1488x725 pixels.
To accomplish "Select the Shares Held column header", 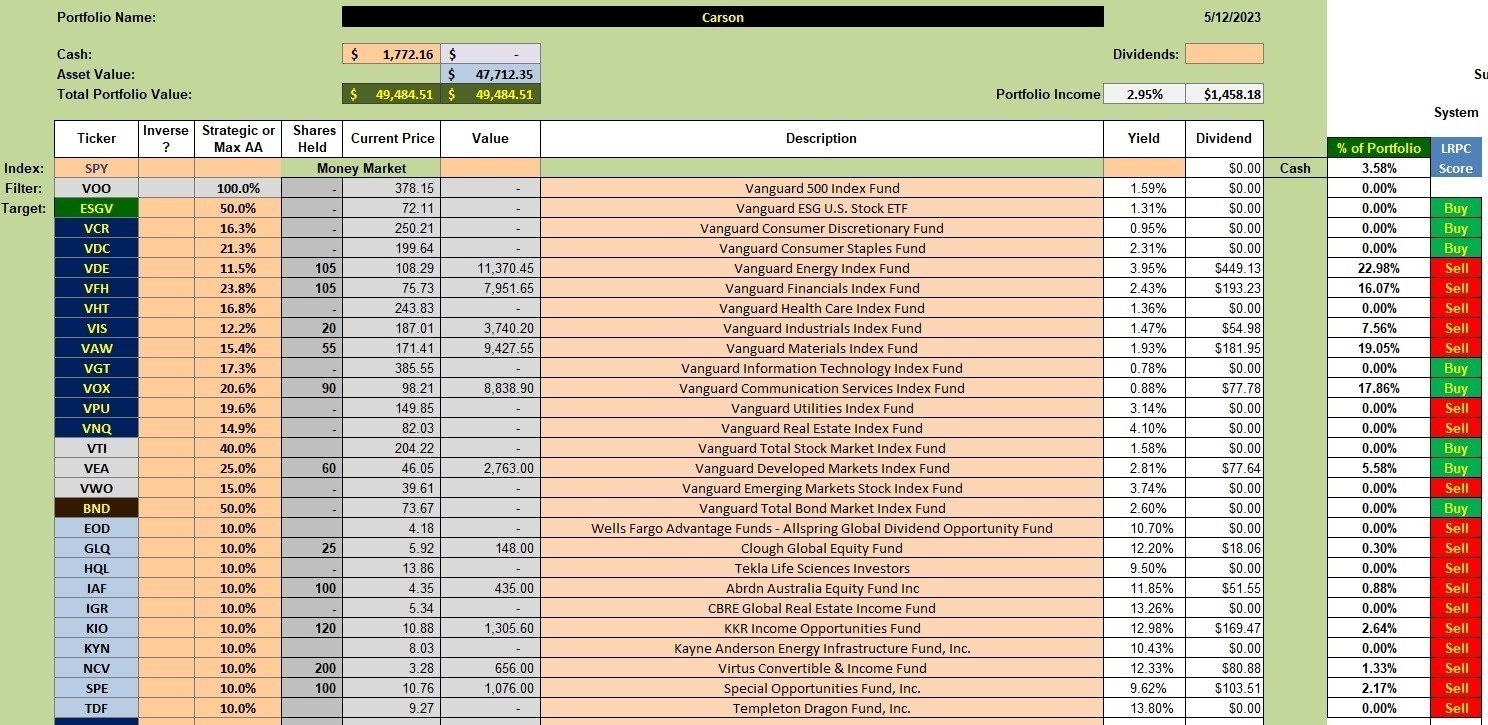I will pos(312,139).
